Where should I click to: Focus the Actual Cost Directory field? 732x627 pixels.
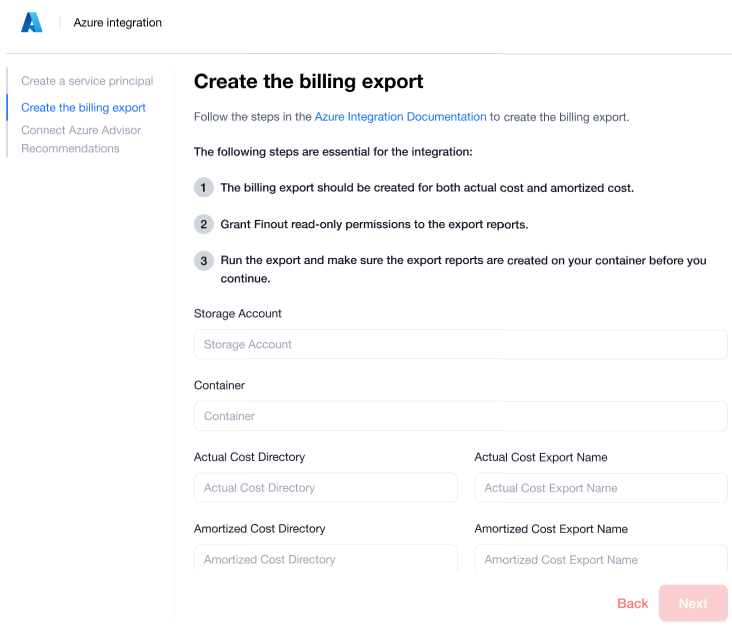[x=325, y=488]
